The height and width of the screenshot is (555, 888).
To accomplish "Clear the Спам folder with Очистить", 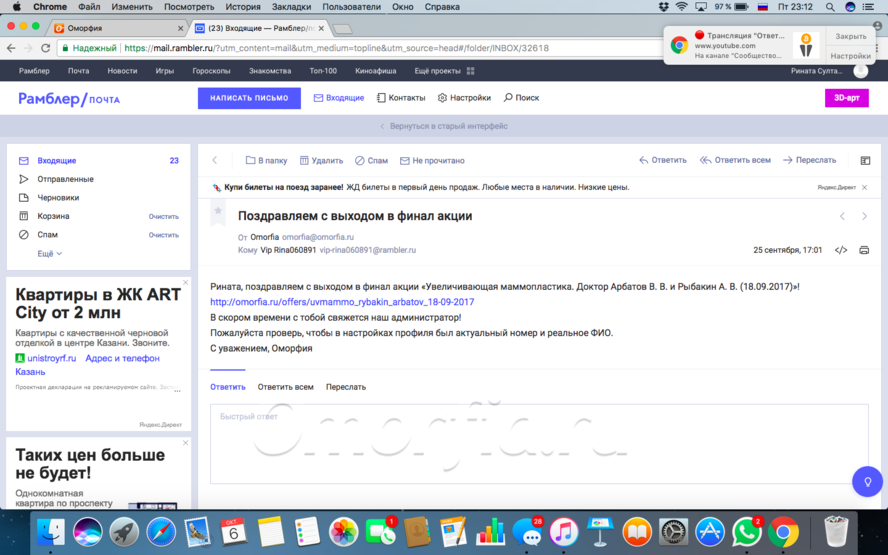I will (164, 235).
